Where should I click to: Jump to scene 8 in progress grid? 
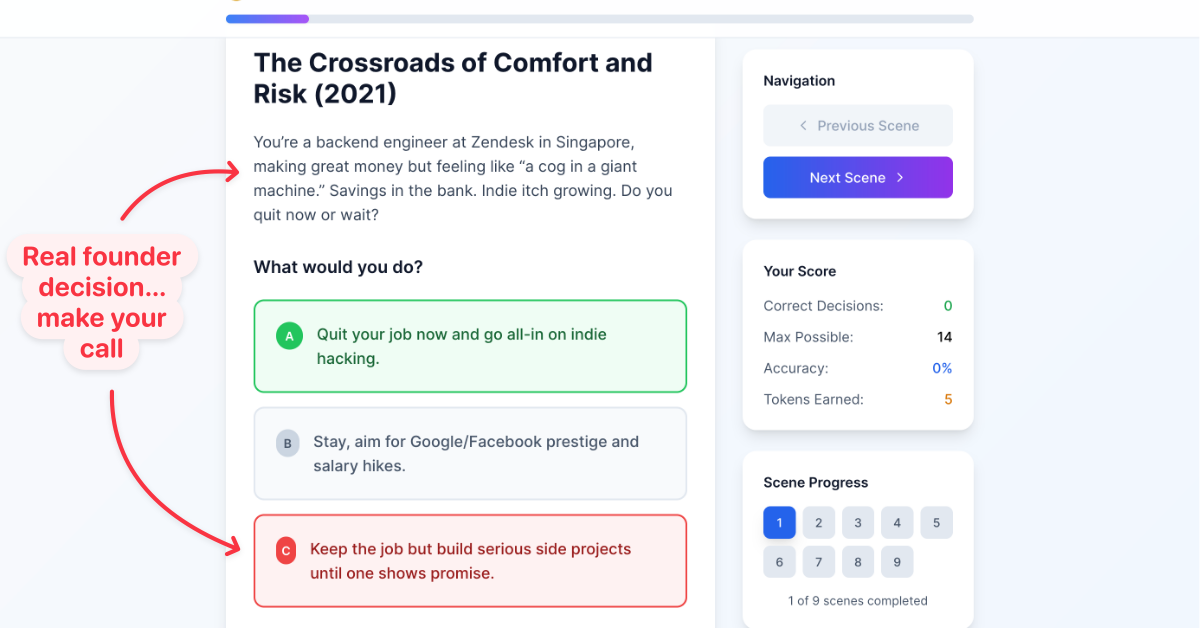click(x=858, y=562)
